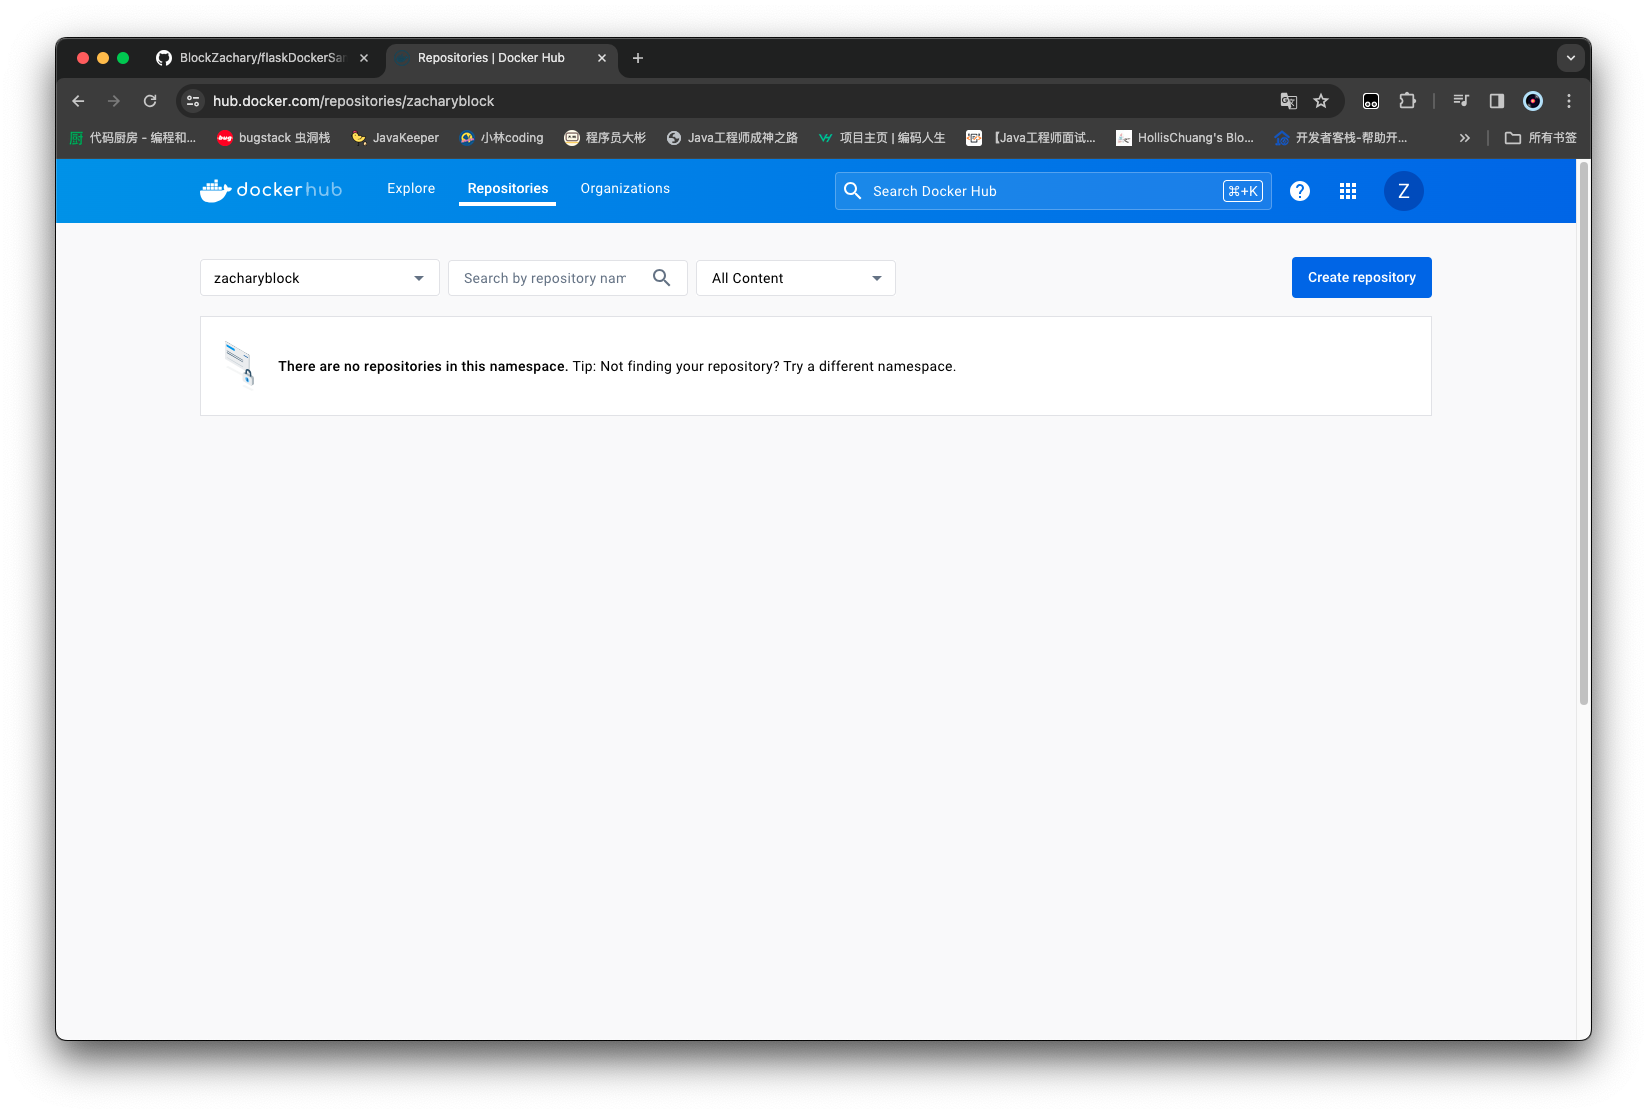
Task: Open the Google Translate page icon
Action: (x=1288, y=101)
